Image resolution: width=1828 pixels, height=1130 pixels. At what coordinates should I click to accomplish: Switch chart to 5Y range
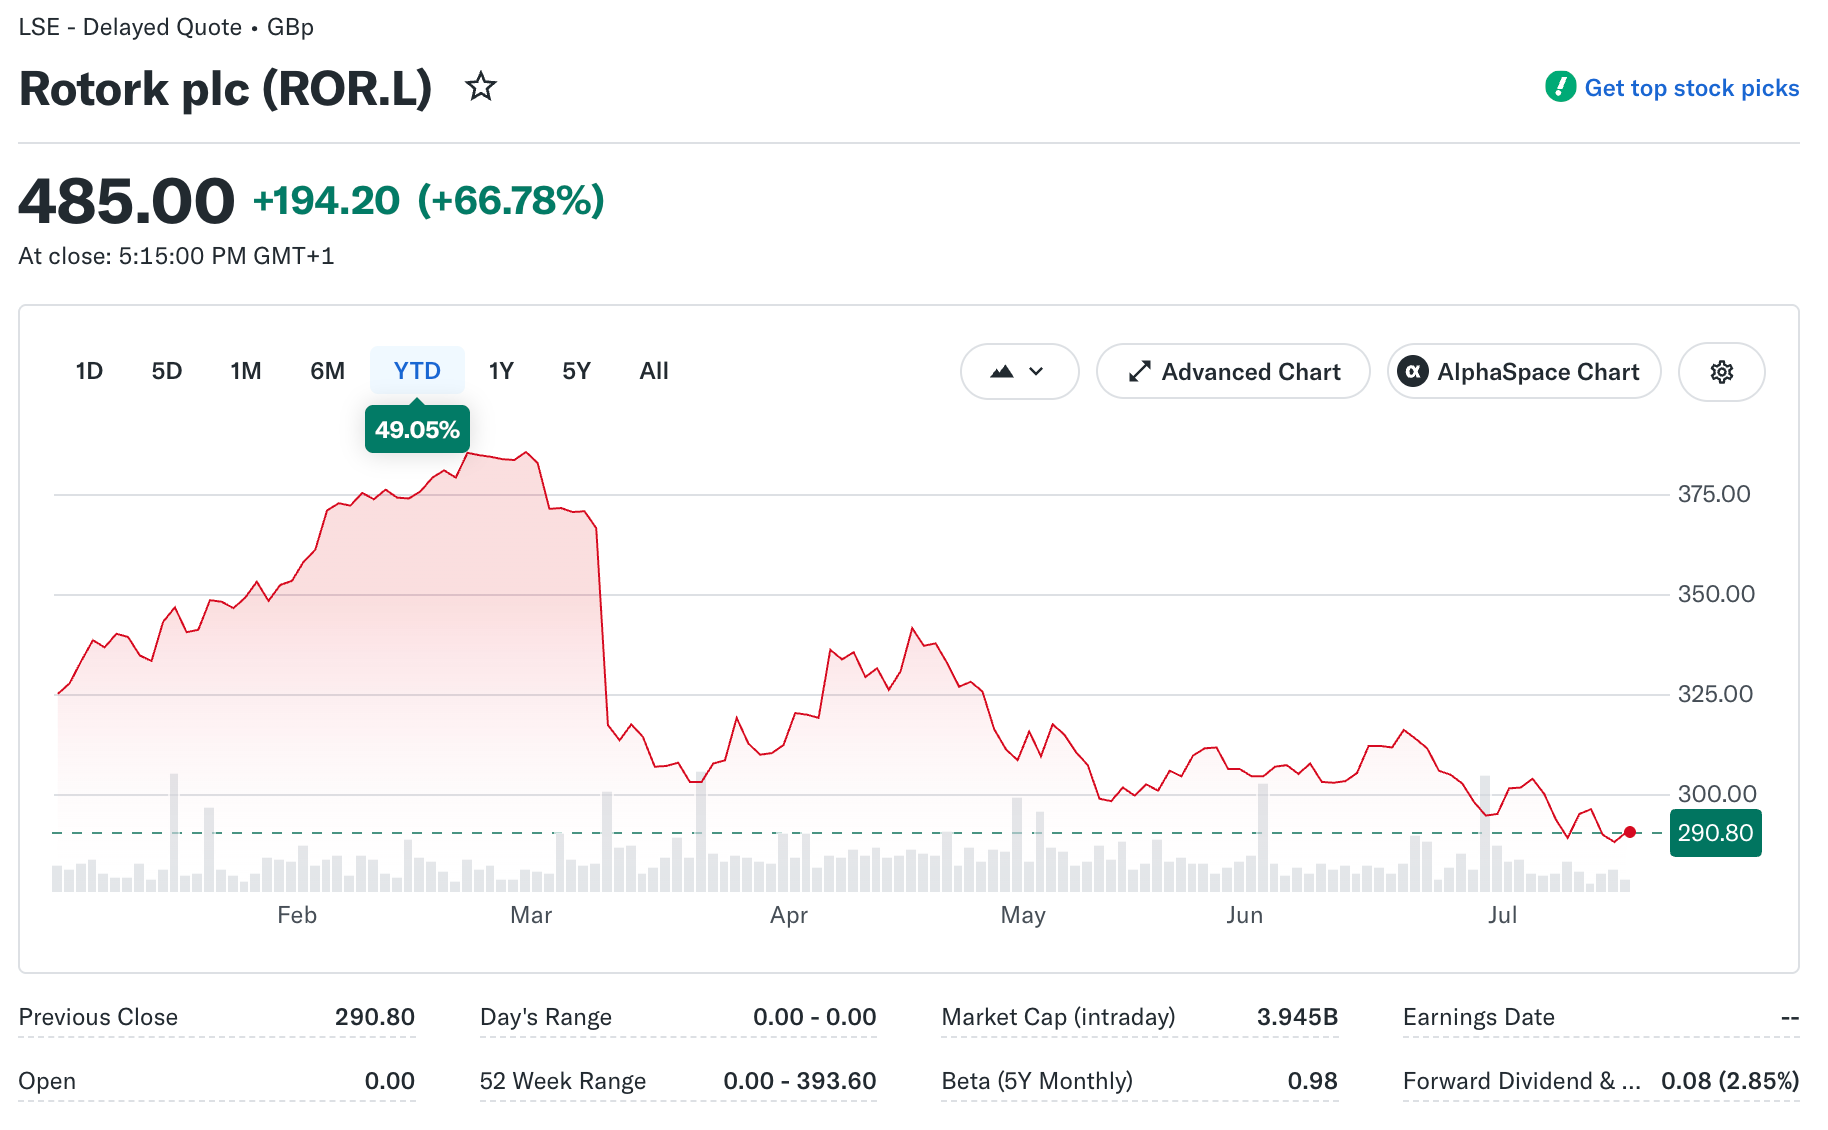pos(576,371)
